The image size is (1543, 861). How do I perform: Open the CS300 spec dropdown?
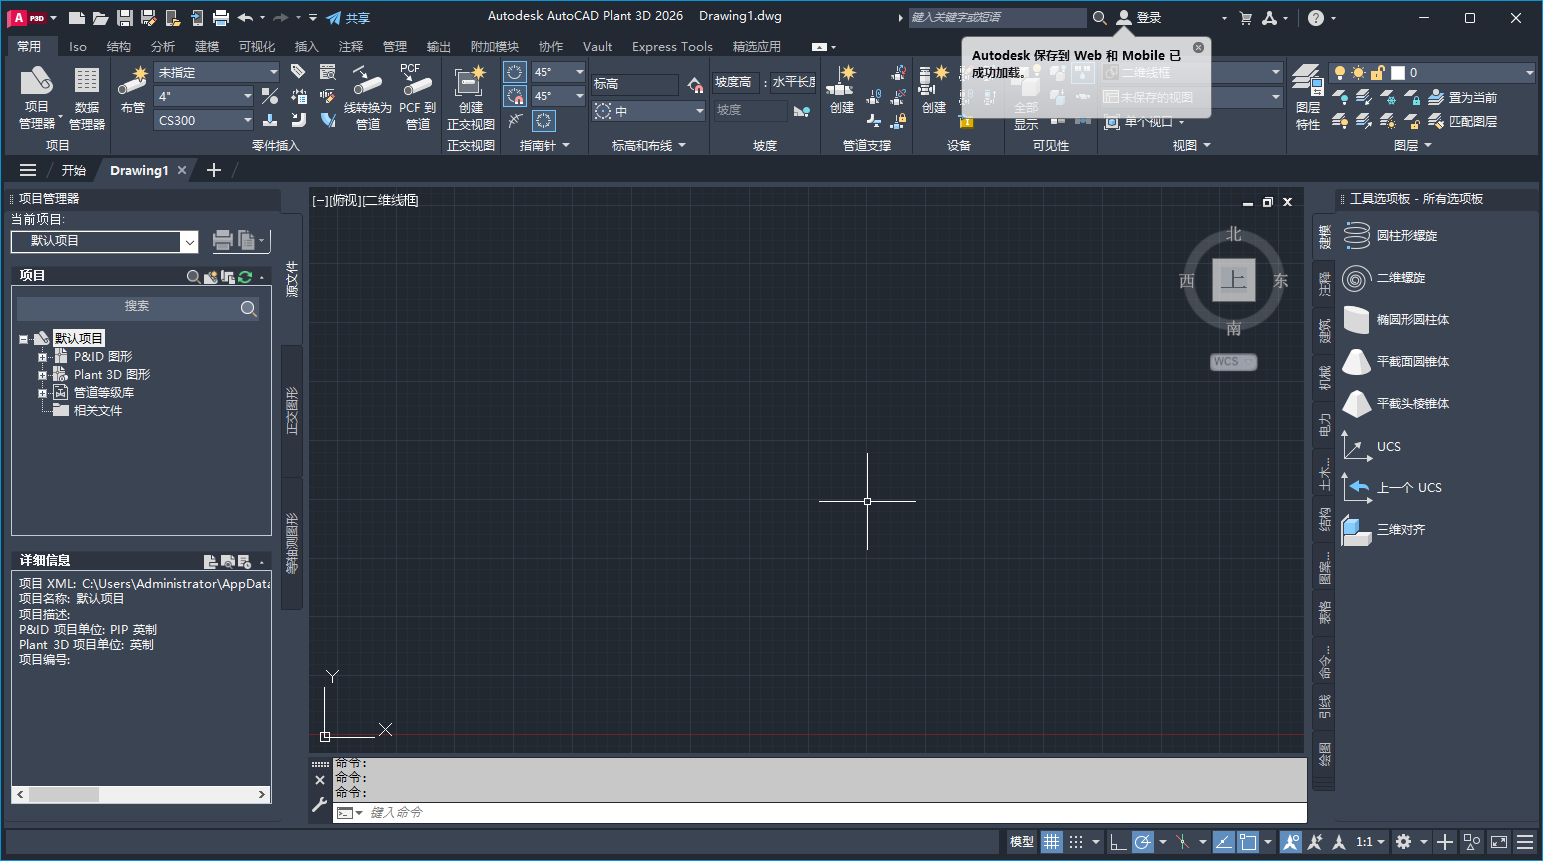click(205, 120)
